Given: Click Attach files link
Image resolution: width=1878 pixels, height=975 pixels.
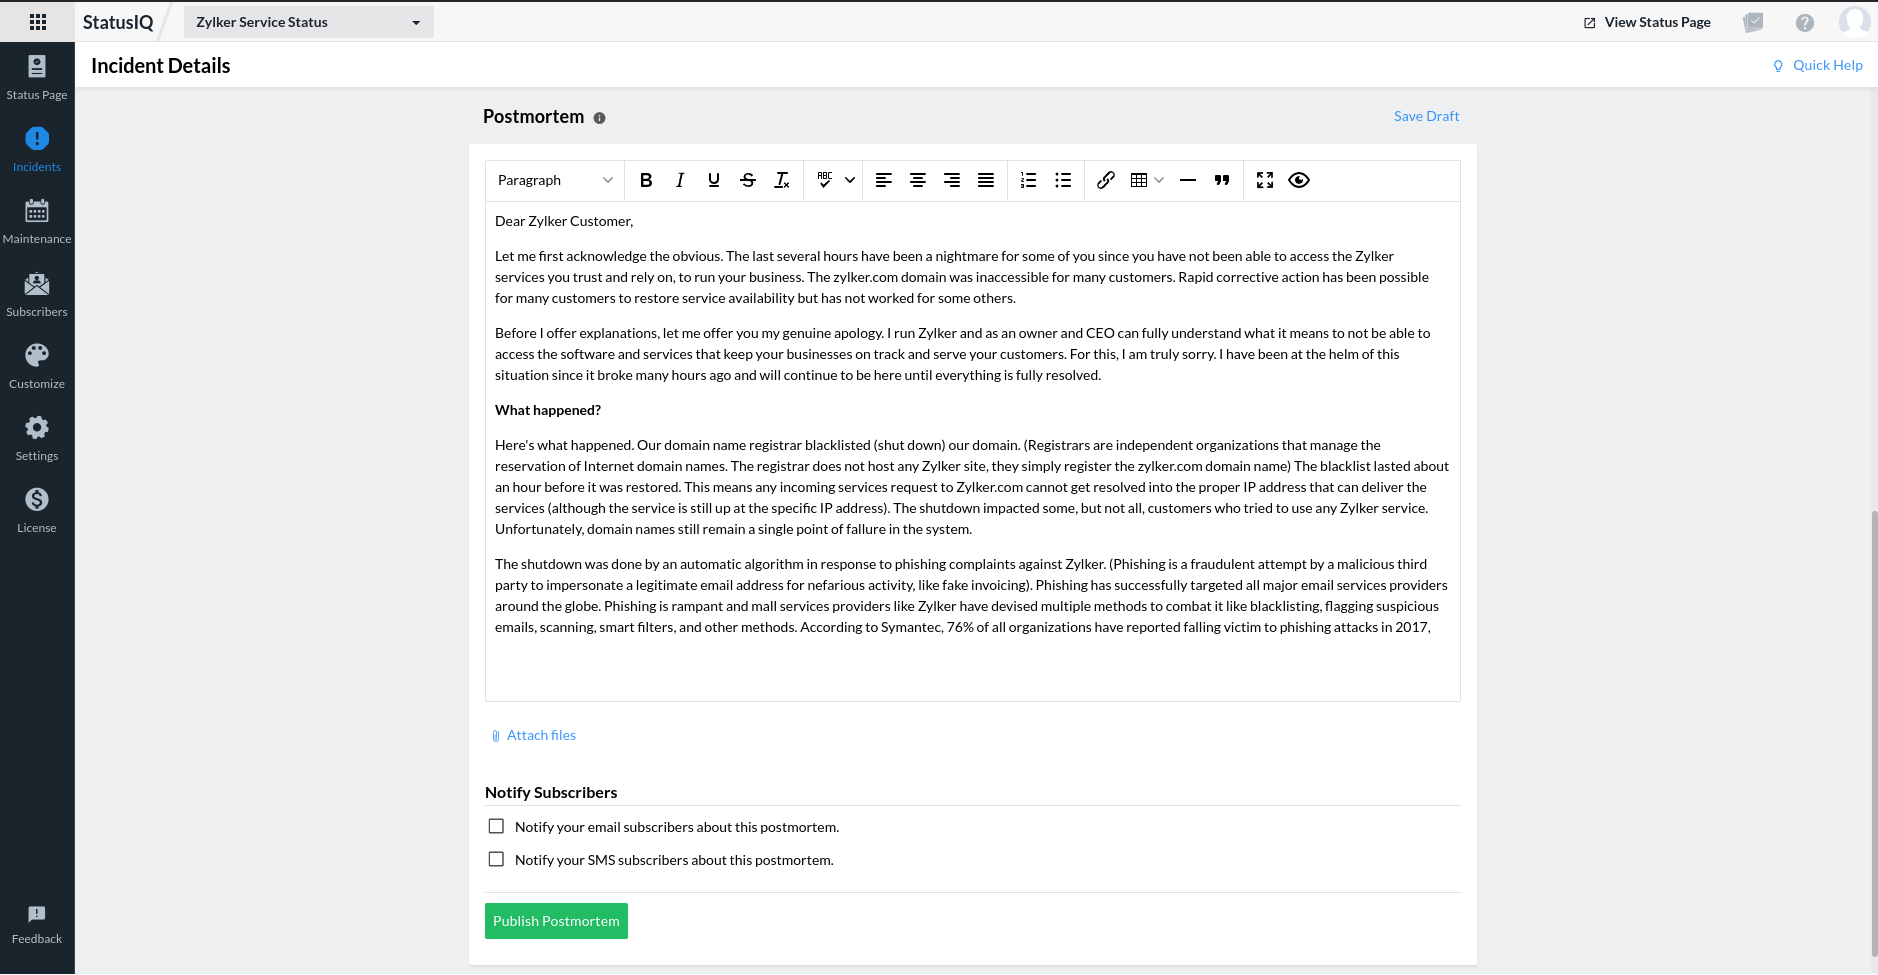Looking at the screenshot, I should (x=540, y=735).
